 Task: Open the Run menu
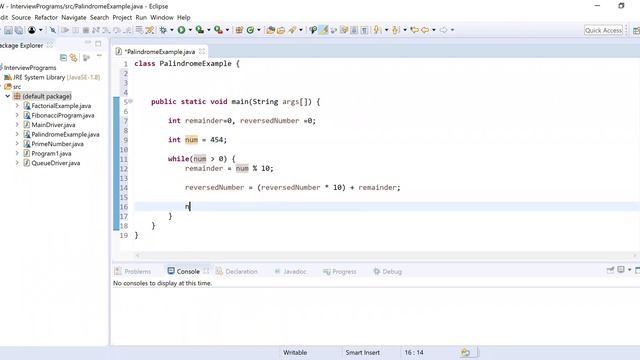coord(141,18)
